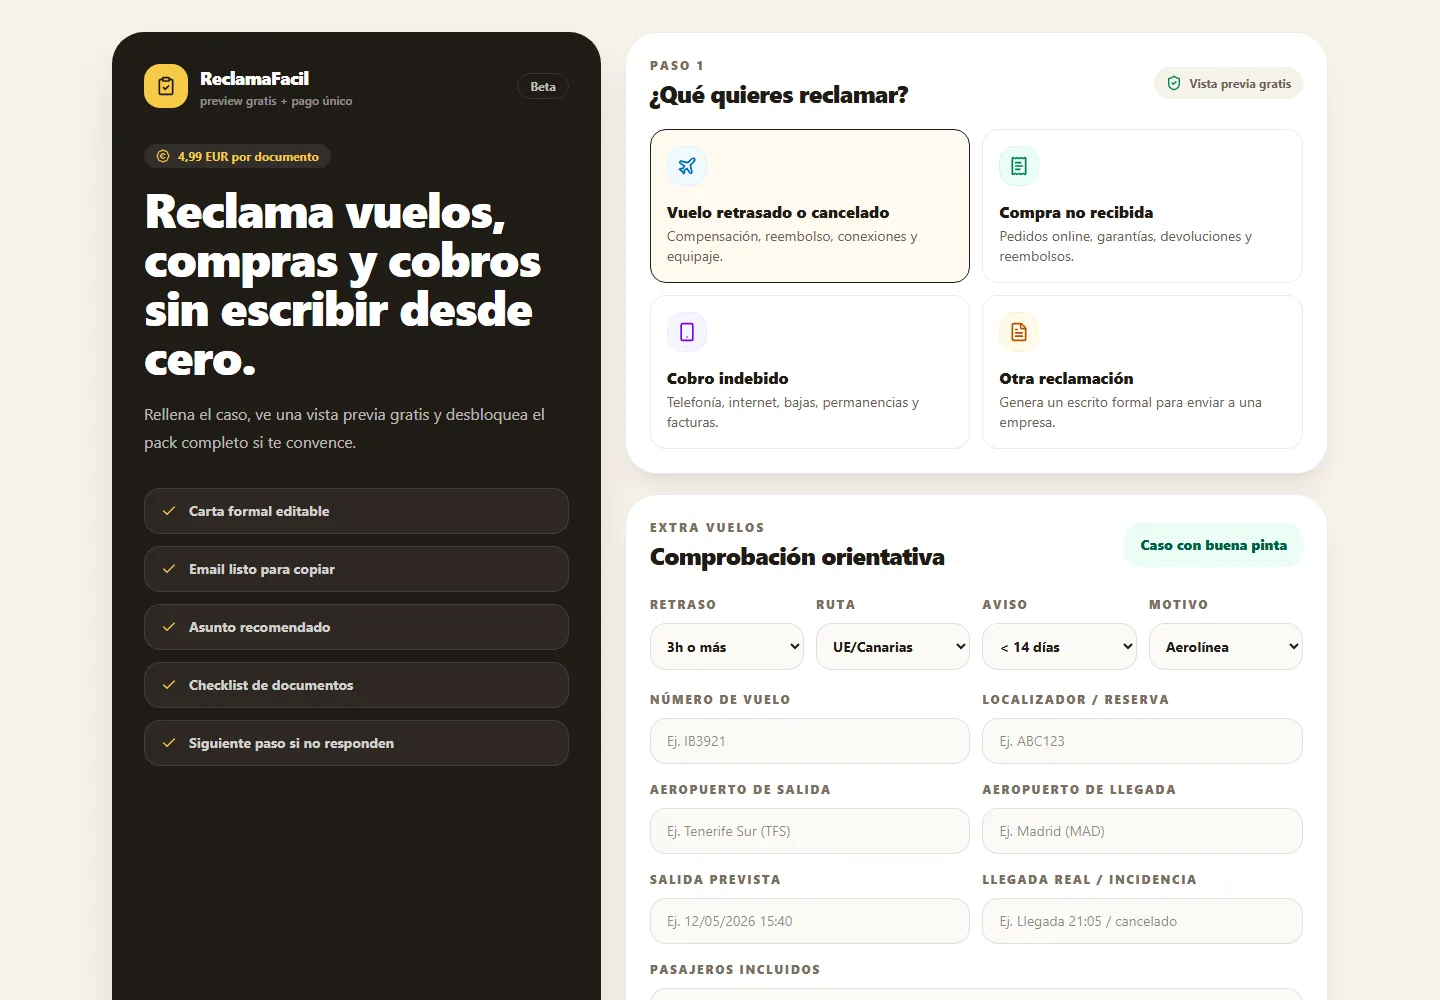Click the paragraph starting Rellena el caso

(344, 428)
